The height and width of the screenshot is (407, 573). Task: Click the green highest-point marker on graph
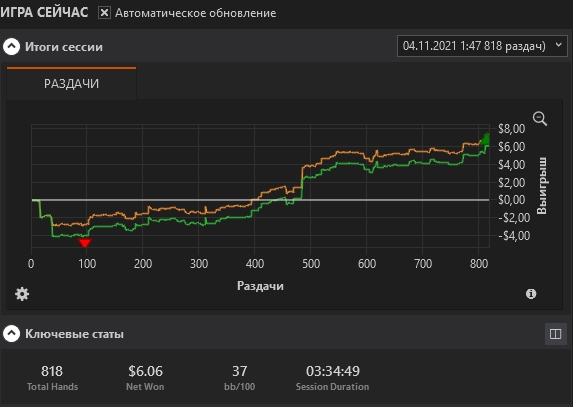coord(485,139)
